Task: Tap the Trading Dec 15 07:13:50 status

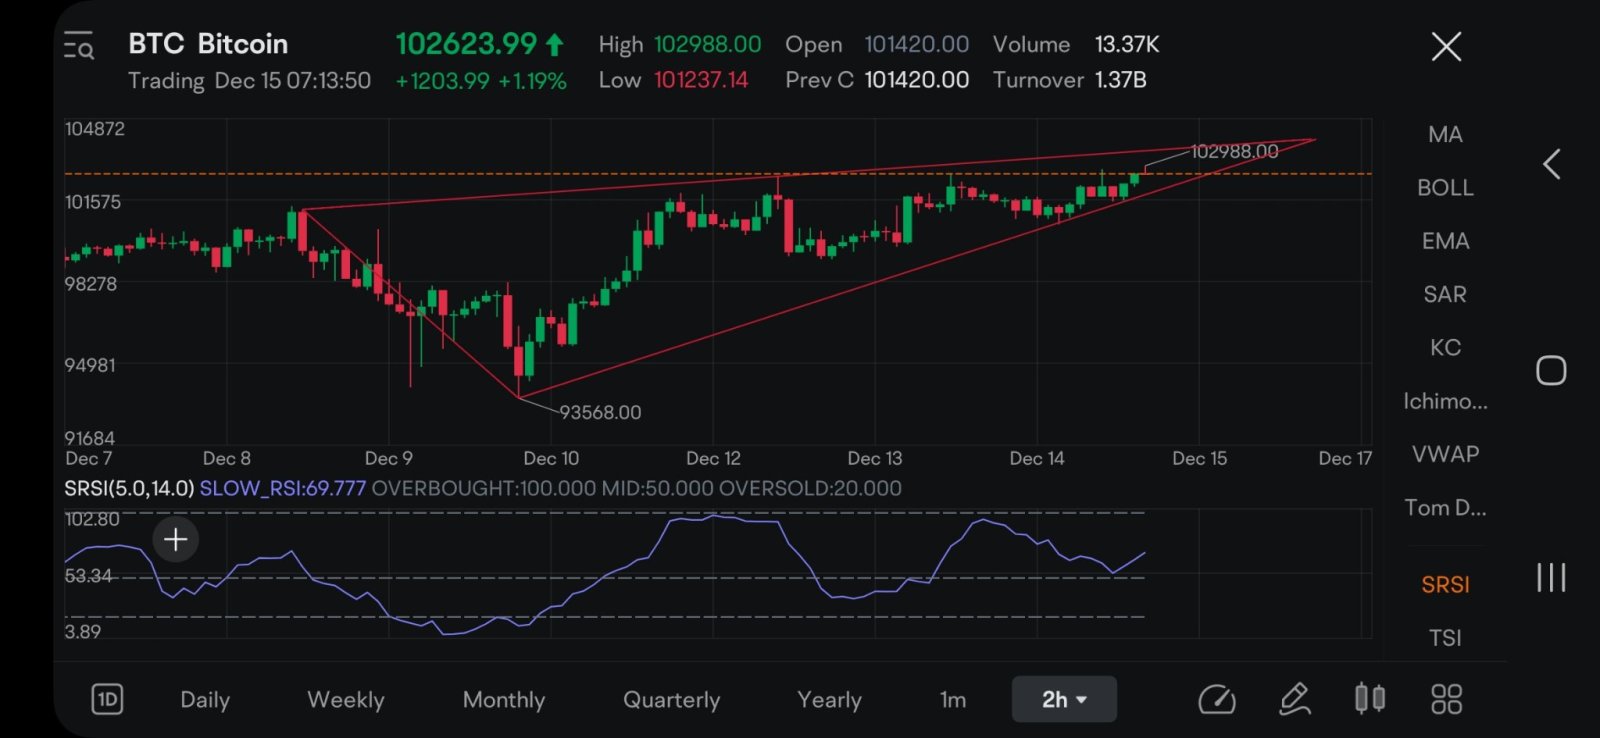Action: click(x=249, y=81)
